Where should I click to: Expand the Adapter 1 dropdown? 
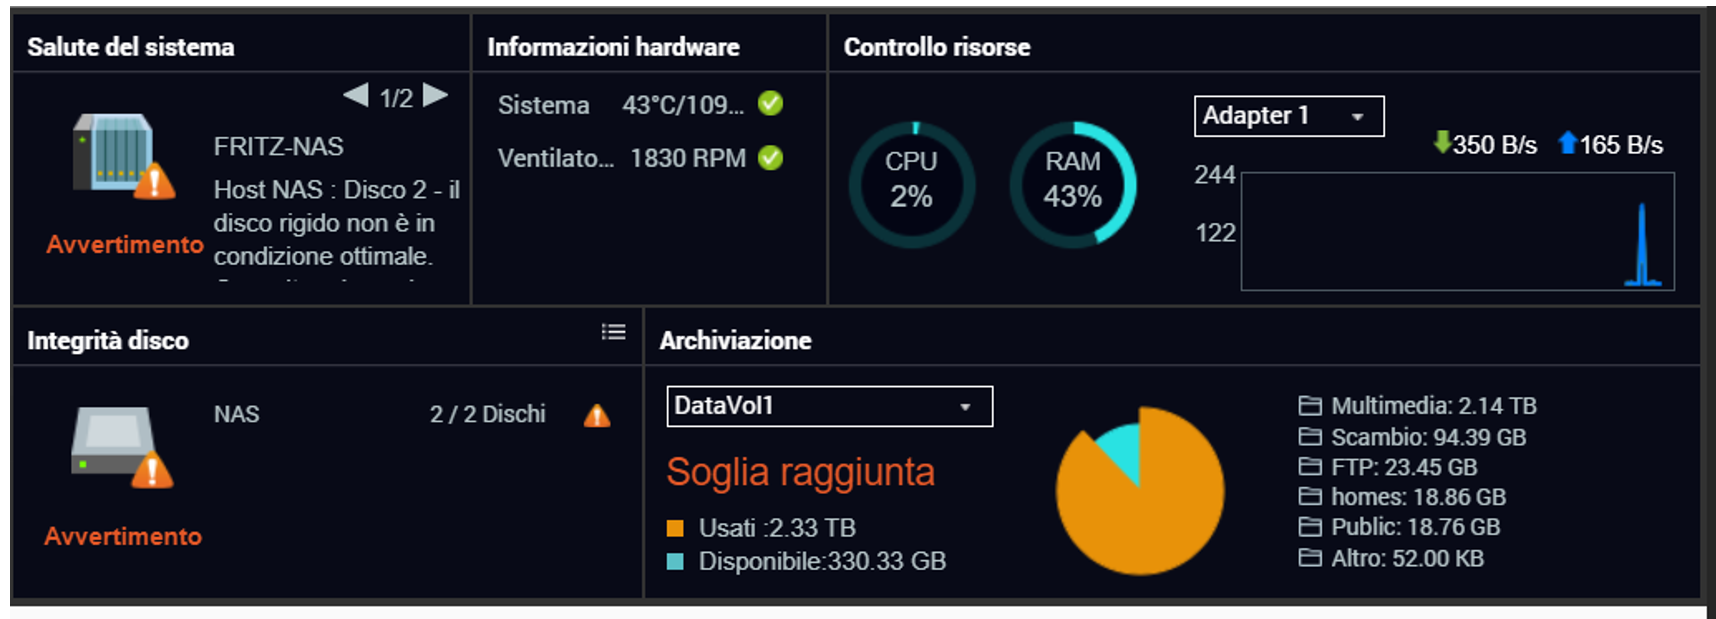click(x=1288, y=116)
